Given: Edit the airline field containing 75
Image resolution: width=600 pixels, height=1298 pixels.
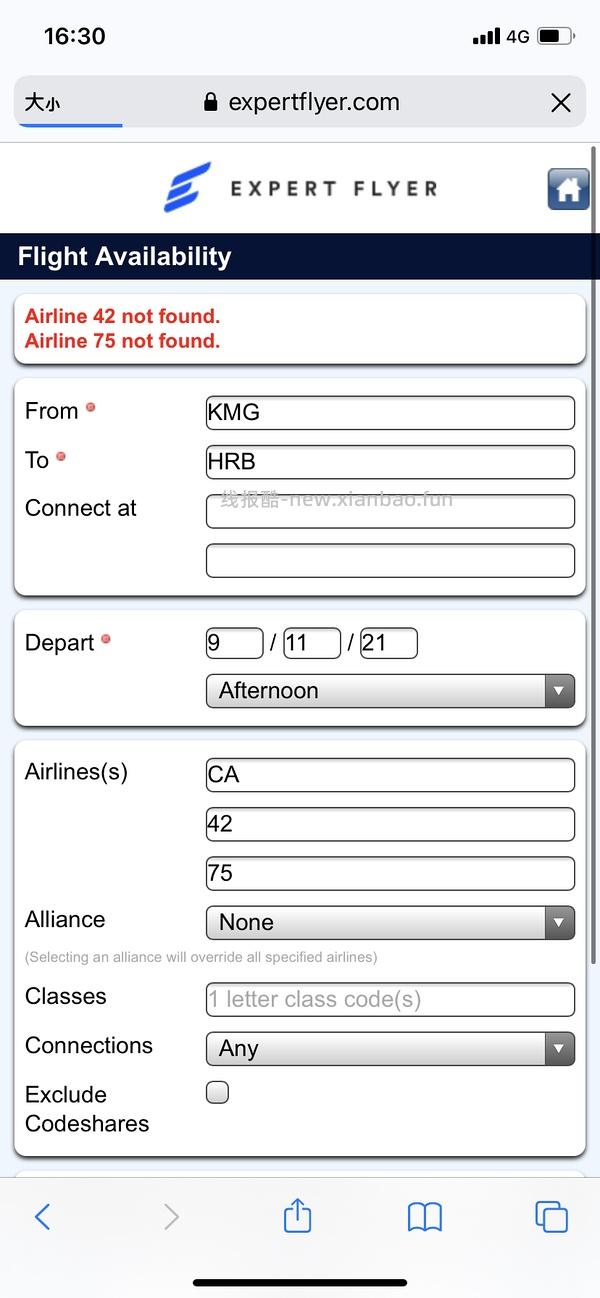Looking at the screenshot, I should pos(390,873).
